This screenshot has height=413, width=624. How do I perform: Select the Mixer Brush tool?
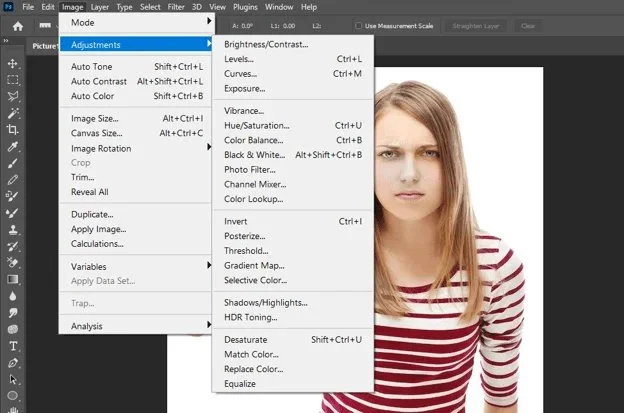tap(13, 213)
